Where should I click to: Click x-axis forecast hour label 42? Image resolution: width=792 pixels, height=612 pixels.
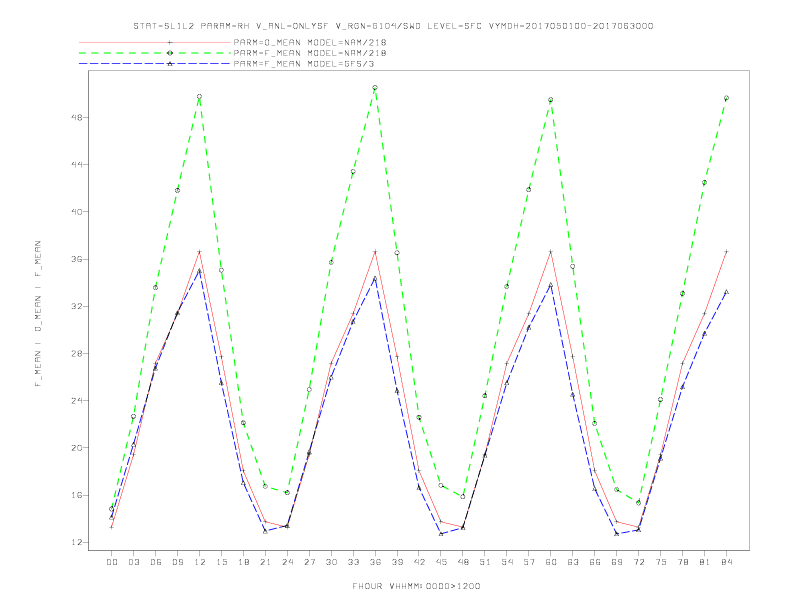coord(419,562)
